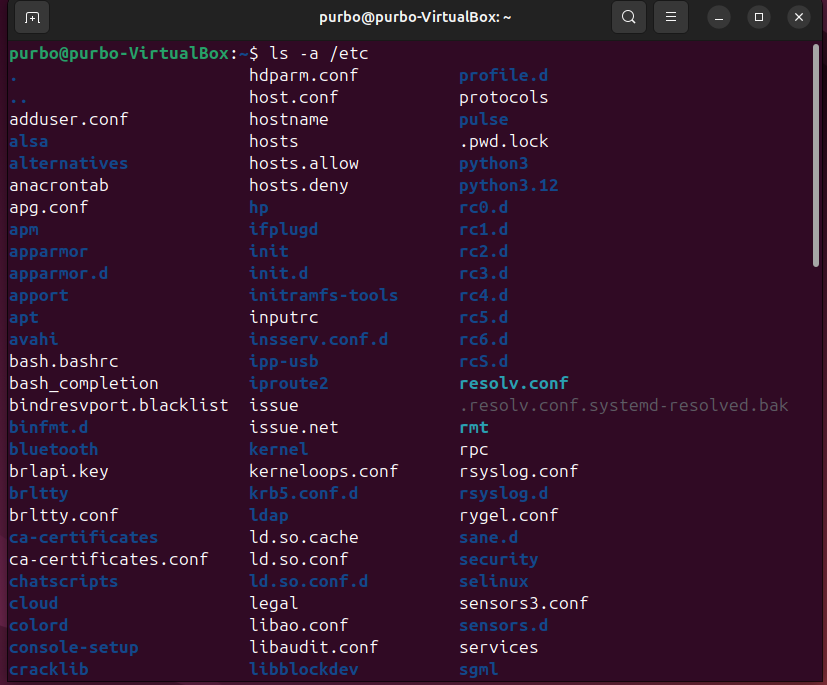Screen dimensions: 827x685
Task: Click the resolv.conf symlink entry
Action: 514,383
